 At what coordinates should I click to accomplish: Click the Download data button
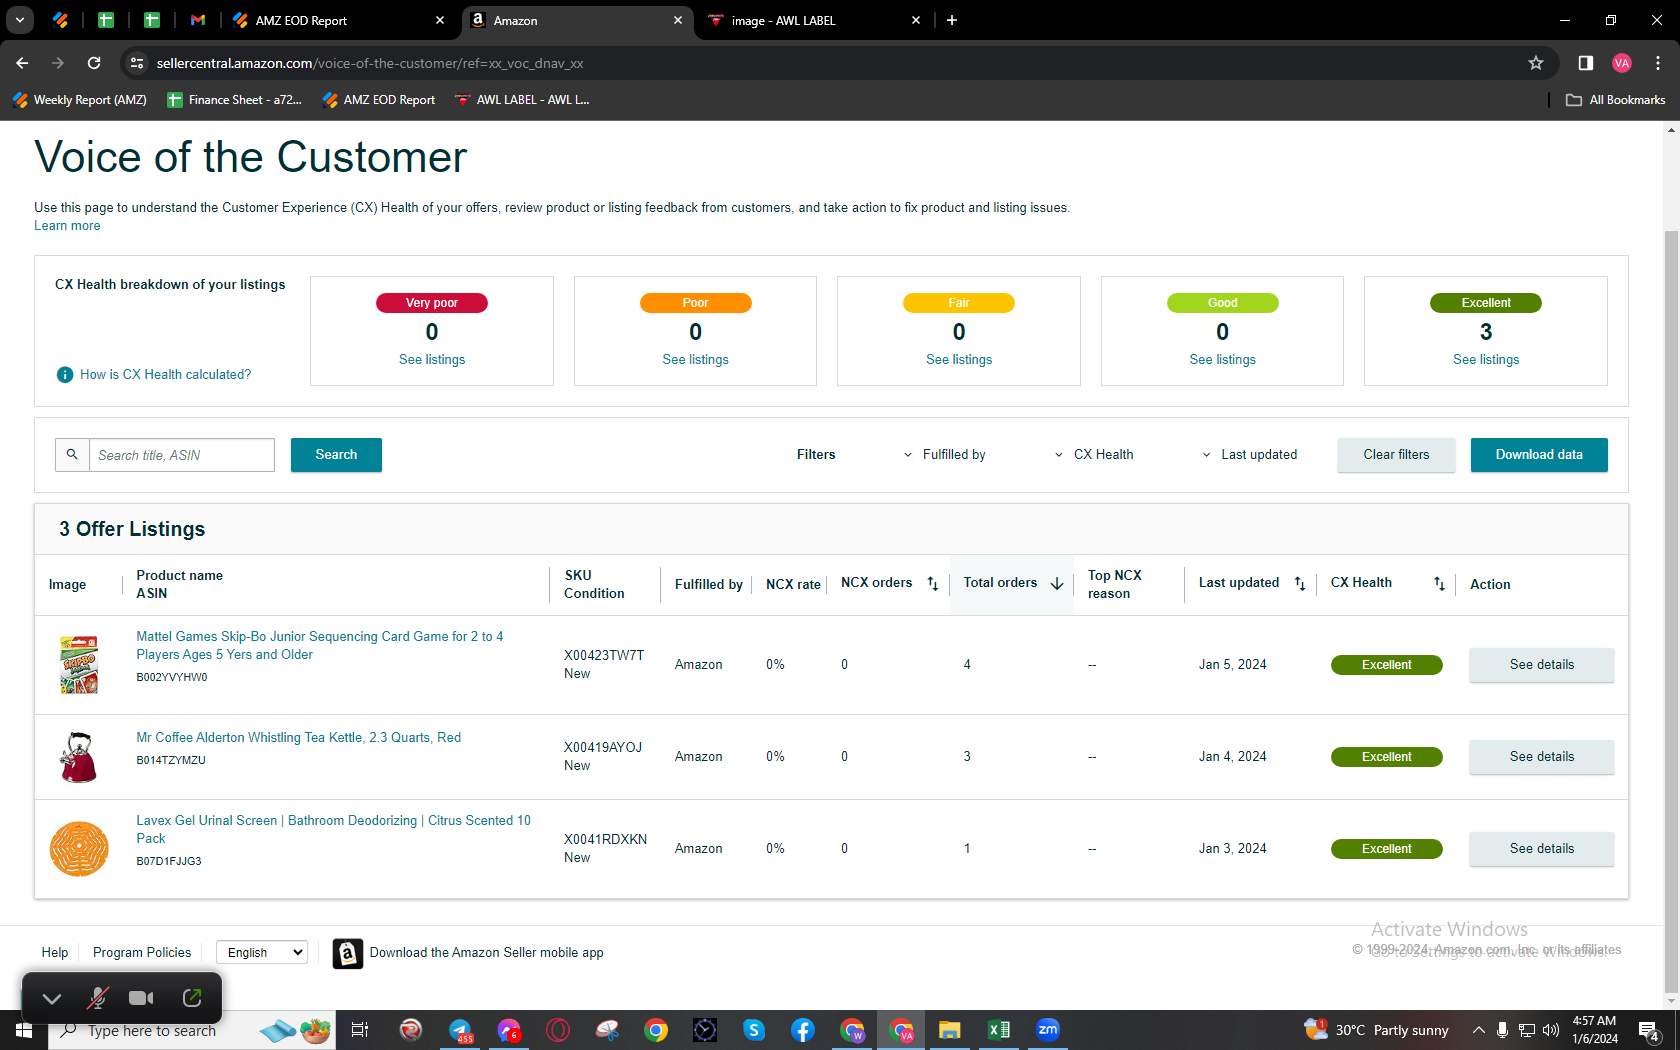coord(1539,455)
